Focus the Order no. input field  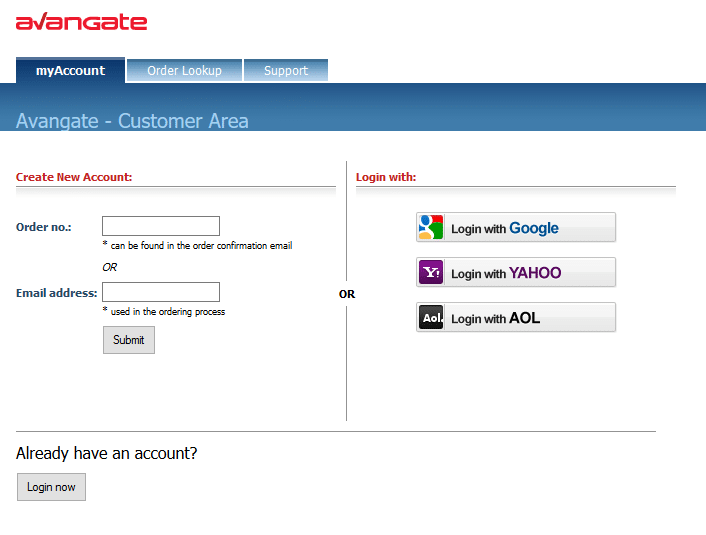(x=161, y=226)
